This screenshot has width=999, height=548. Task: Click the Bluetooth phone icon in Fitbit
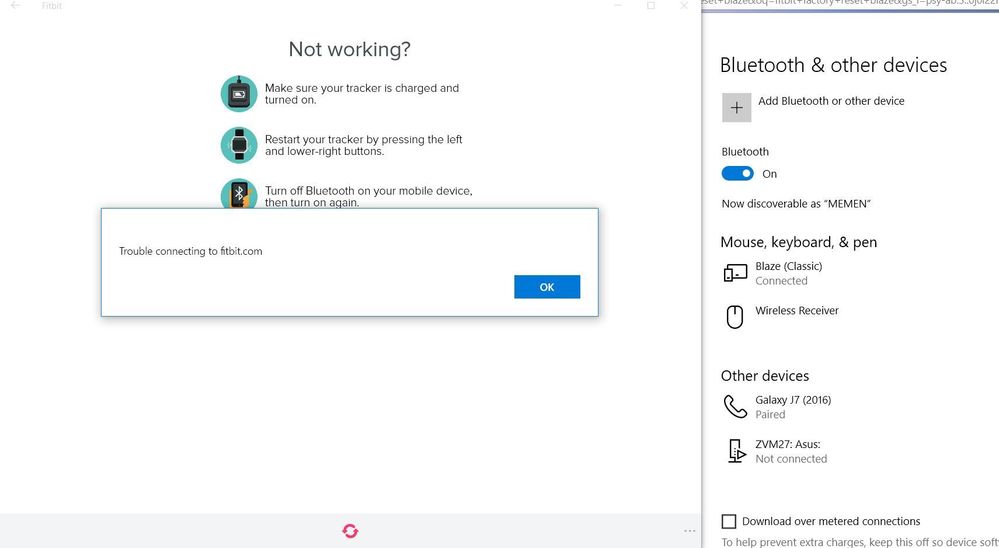coord(239,194)
